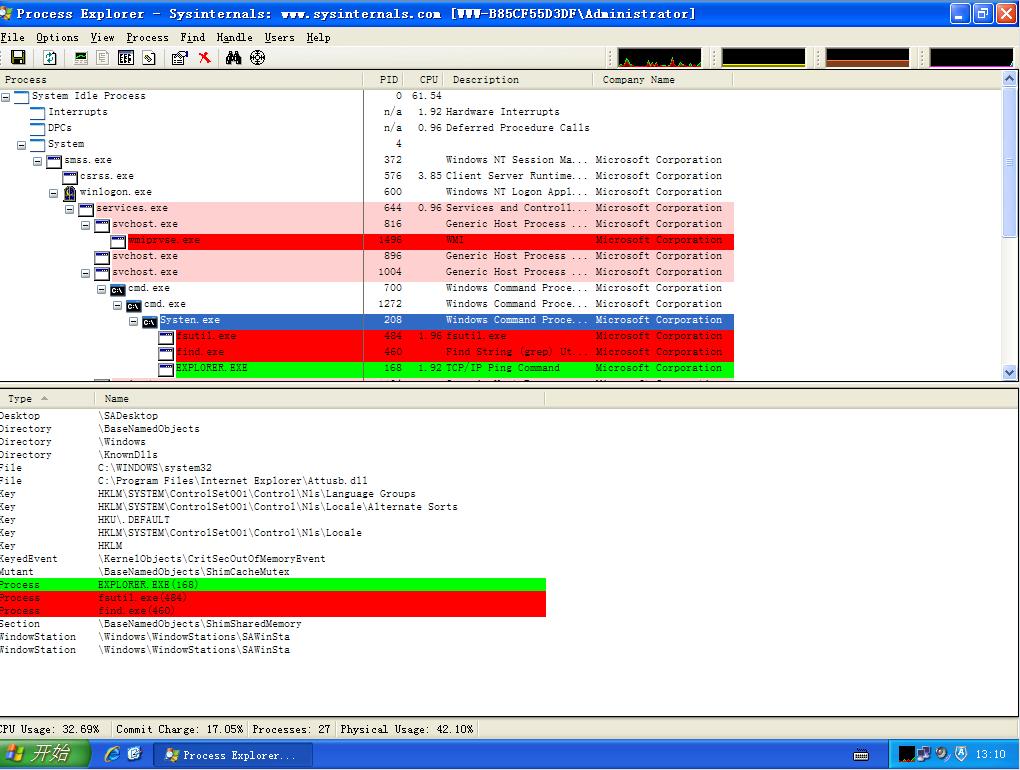The image size is (1020, 770).
Task: Open the Properties toolbar icon
Action: [x=180, y=58]
